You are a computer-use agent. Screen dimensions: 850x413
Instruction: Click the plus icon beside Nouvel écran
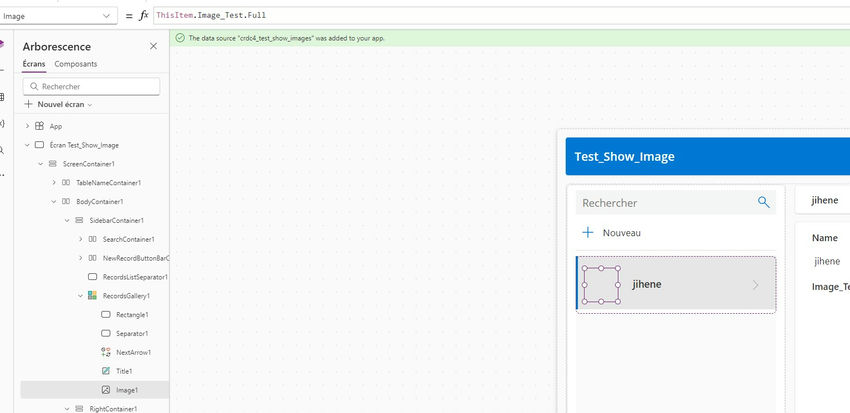pyautogui.click(x=28, y=104)
